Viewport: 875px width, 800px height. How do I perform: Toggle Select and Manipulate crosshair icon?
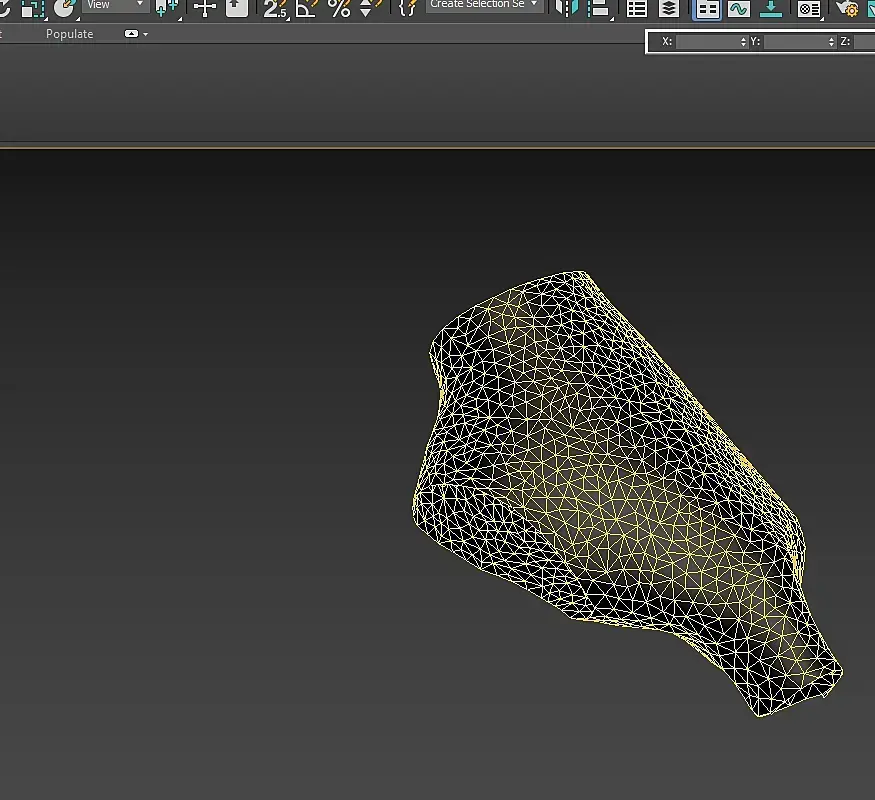[x=205, y=8]
